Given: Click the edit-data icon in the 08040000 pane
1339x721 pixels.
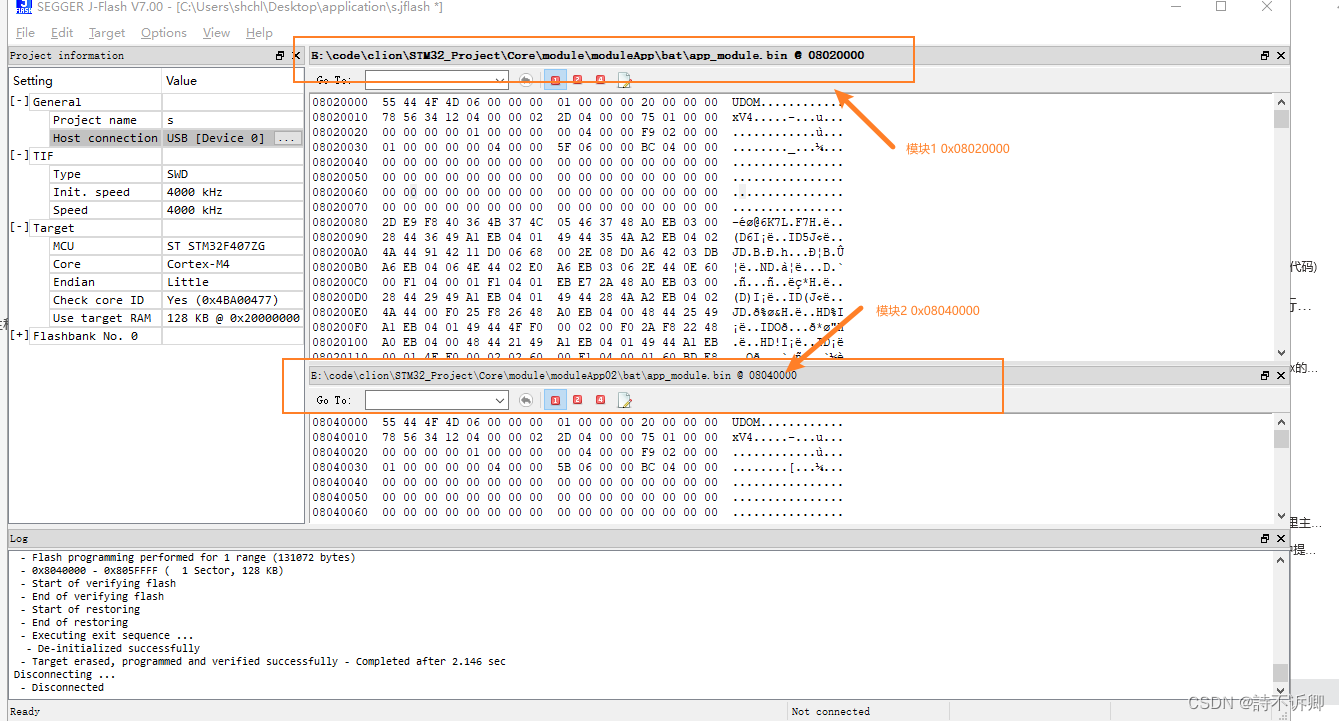Looking at the screenshot, I should (624, 400).
